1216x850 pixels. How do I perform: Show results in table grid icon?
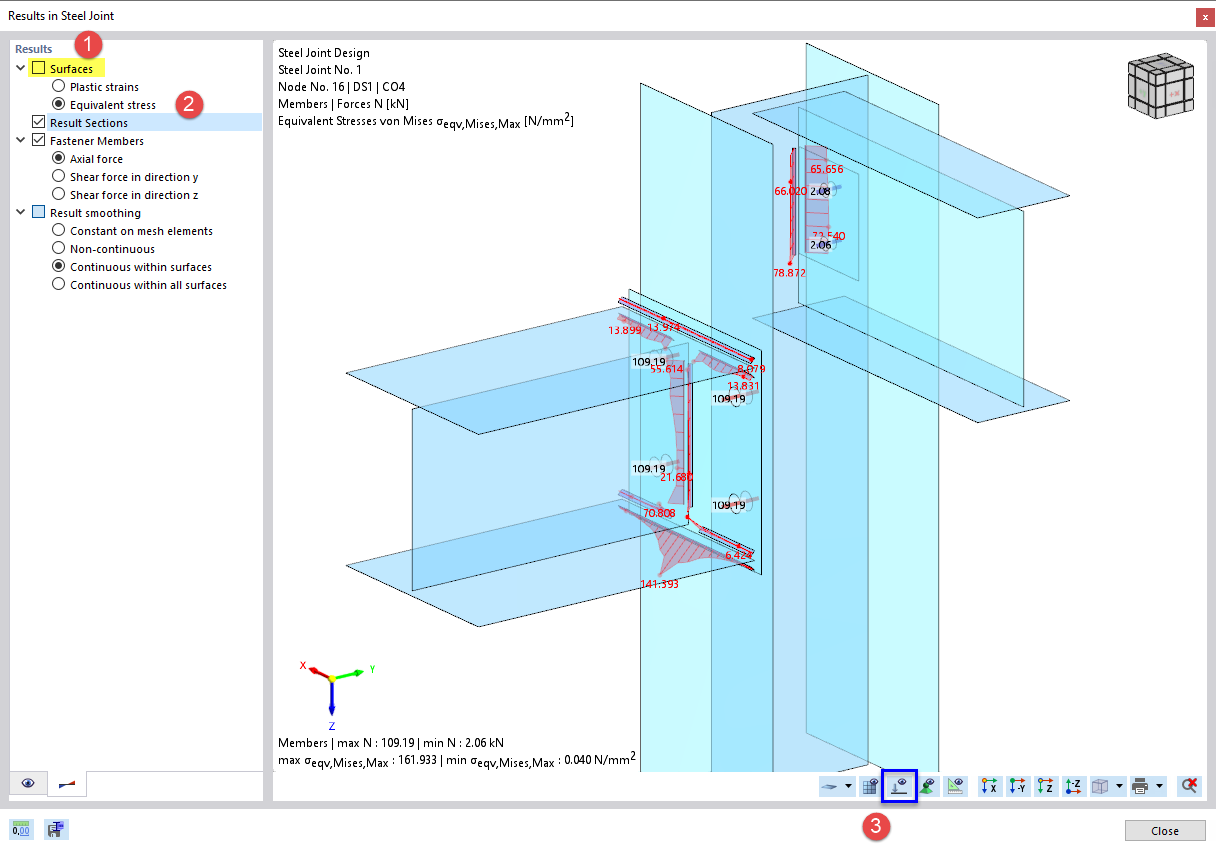(870, 786)
